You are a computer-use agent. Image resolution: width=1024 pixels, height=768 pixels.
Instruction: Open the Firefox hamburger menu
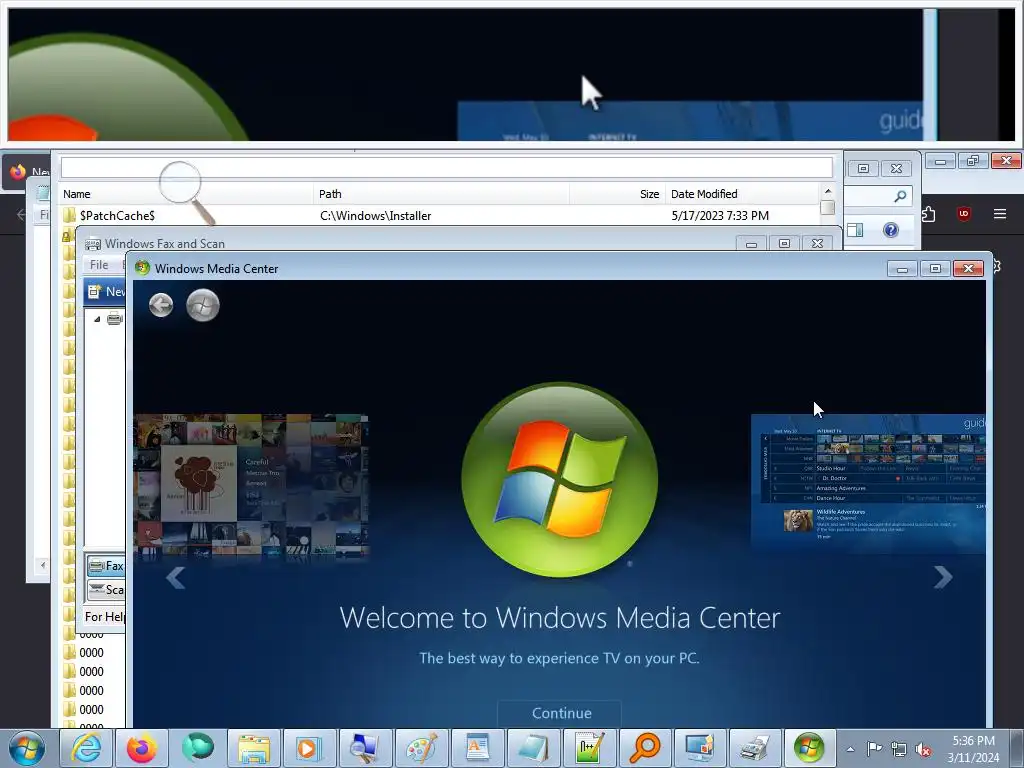click(x=1000, y=214)
